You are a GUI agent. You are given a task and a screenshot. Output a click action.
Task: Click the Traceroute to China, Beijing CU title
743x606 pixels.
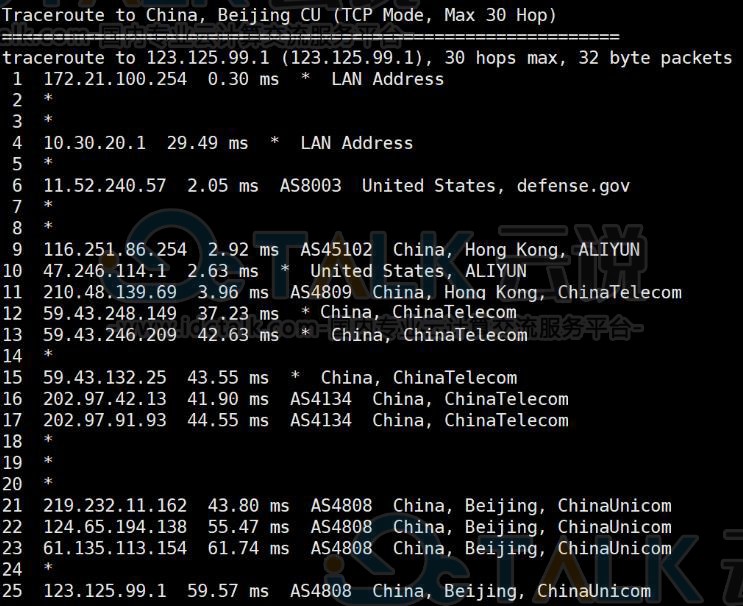click(x=162, y=16)
